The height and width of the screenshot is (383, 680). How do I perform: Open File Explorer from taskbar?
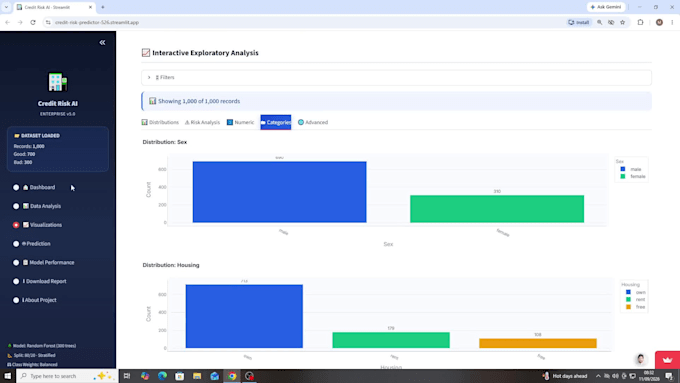pos(197,376)
